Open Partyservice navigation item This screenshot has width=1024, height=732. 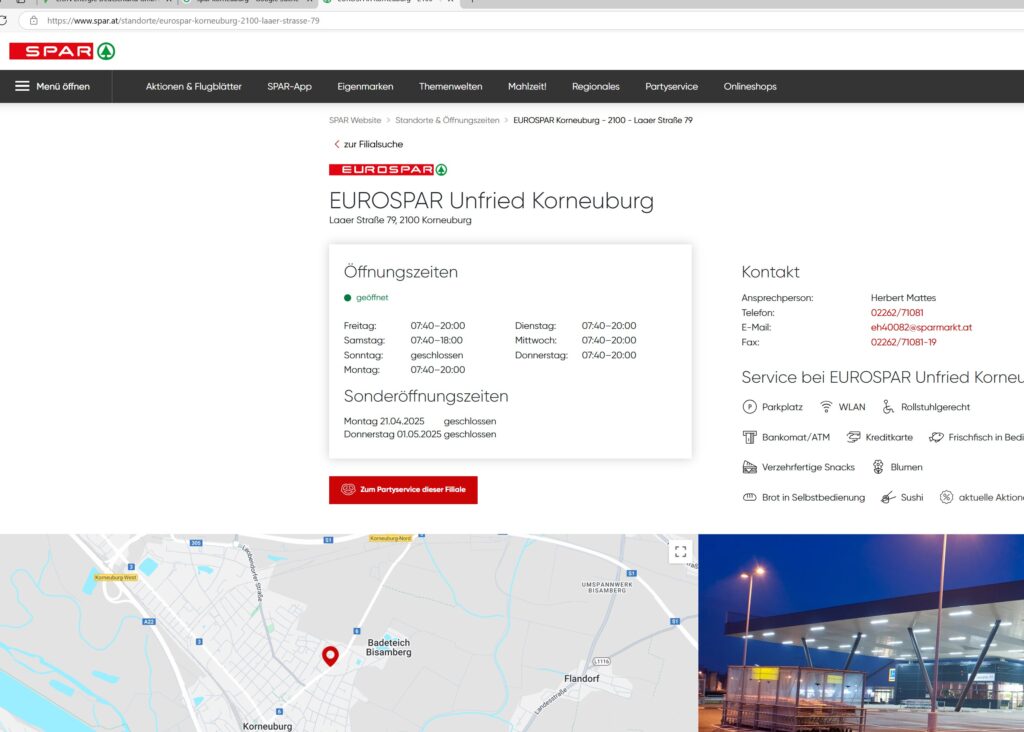pyautogui.click(x=671, y=86)
